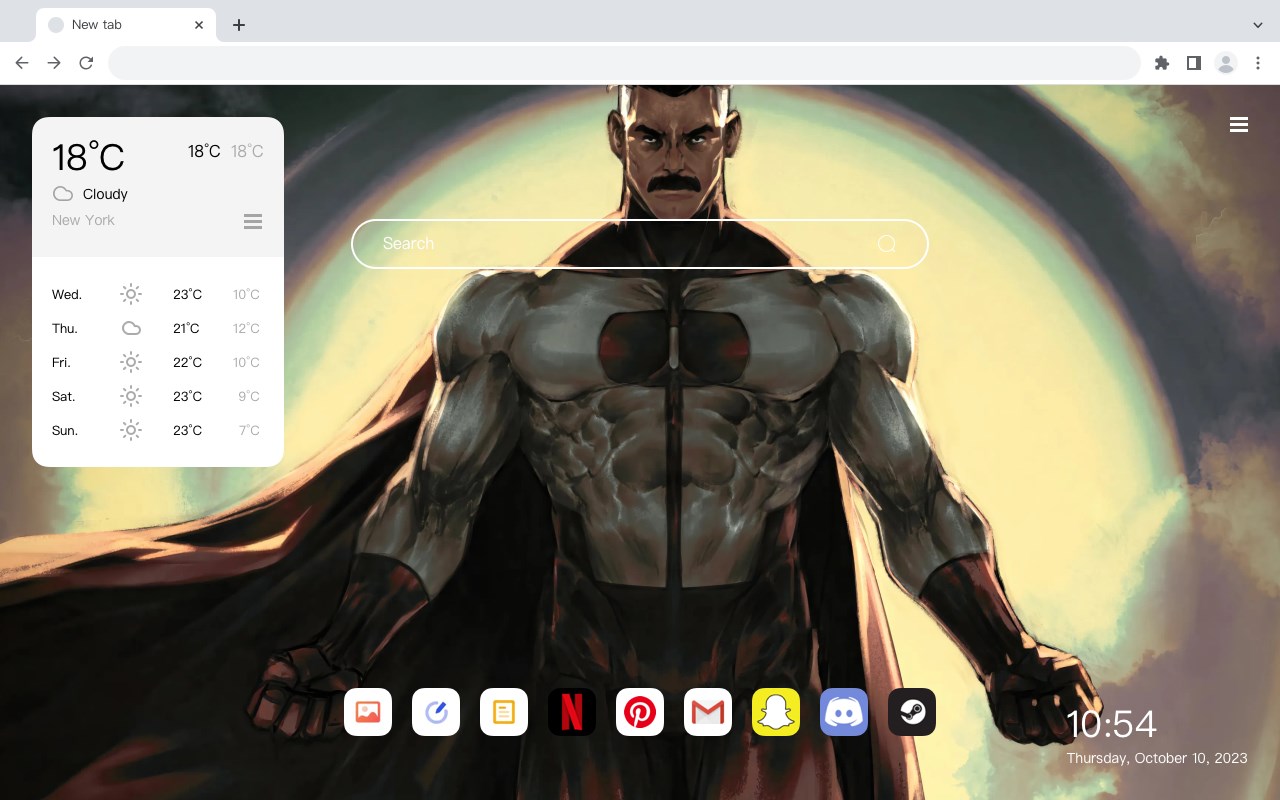Open the gallery photo shortcut icon
The width and height of the screenshot is (1280, 800).
[368, 712]
